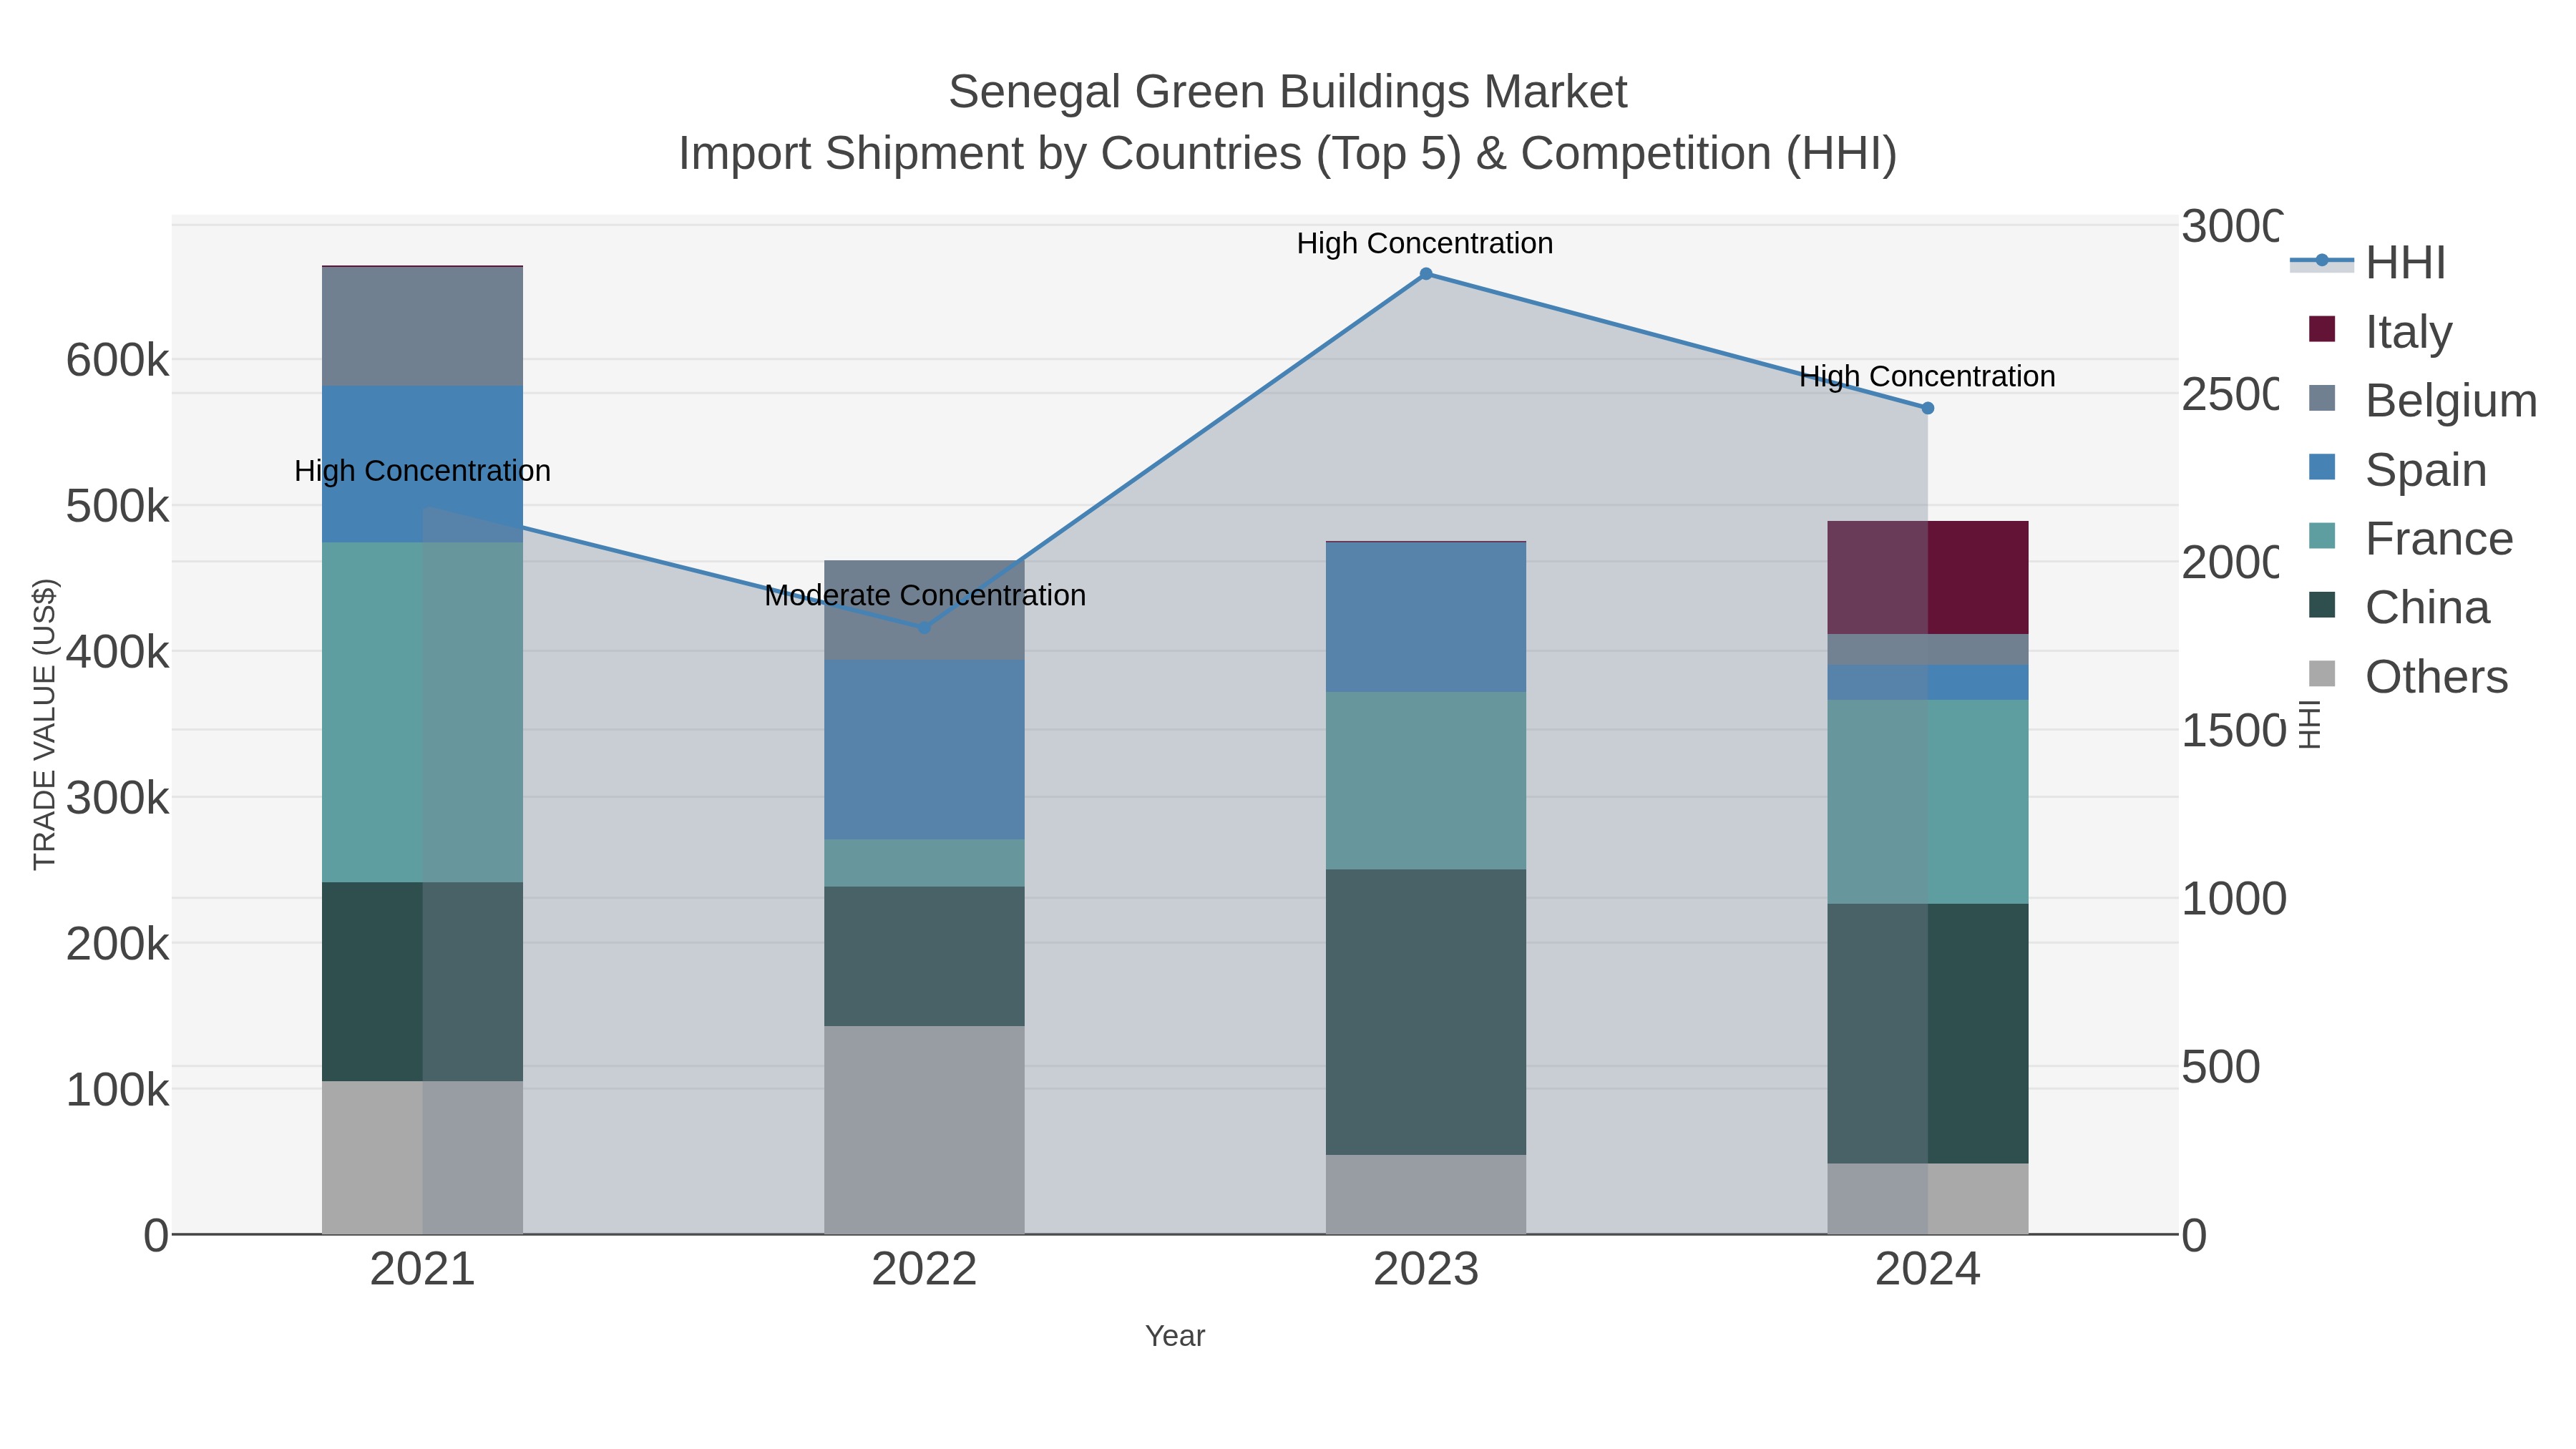Select the Others segment of the 2021 bar
The width and height of the screenshot is (2576, 1449).
(422, 1158)
